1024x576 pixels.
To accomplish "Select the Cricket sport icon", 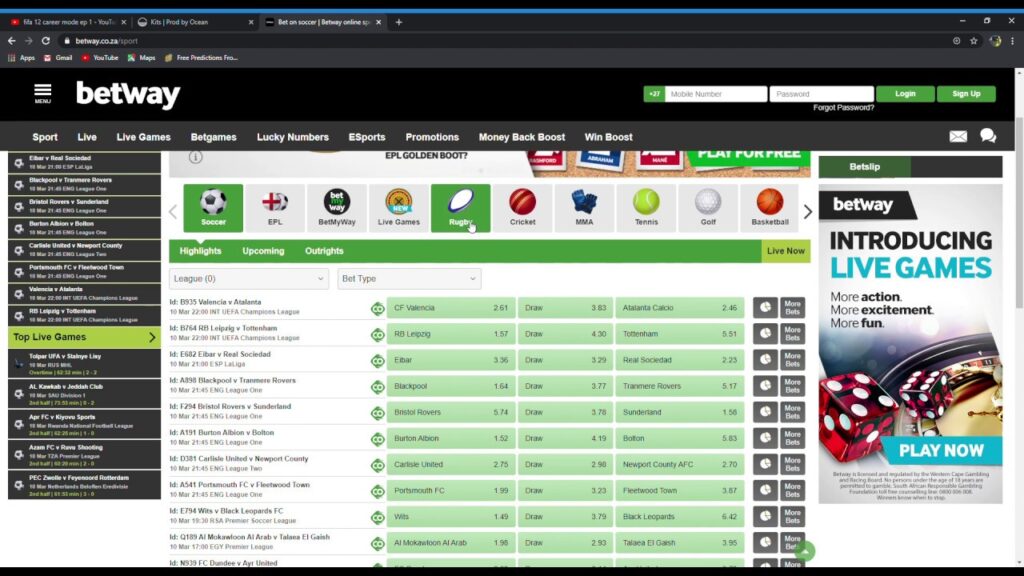I will click(522, 208).
